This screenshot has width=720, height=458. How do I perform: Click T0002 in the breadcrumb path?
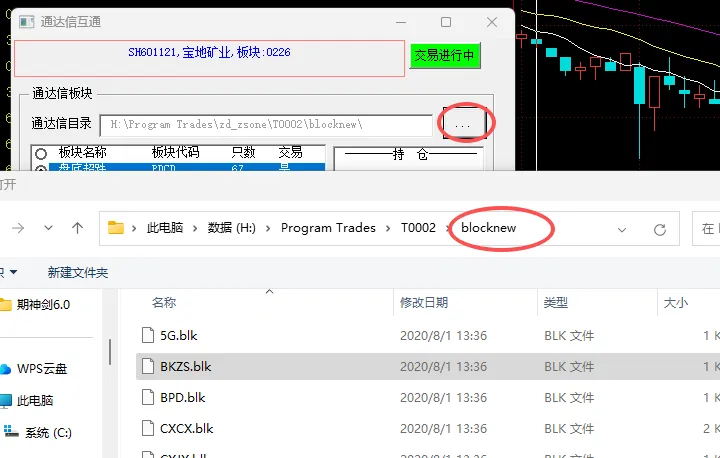pyautogui.click(x=418, y=228)
